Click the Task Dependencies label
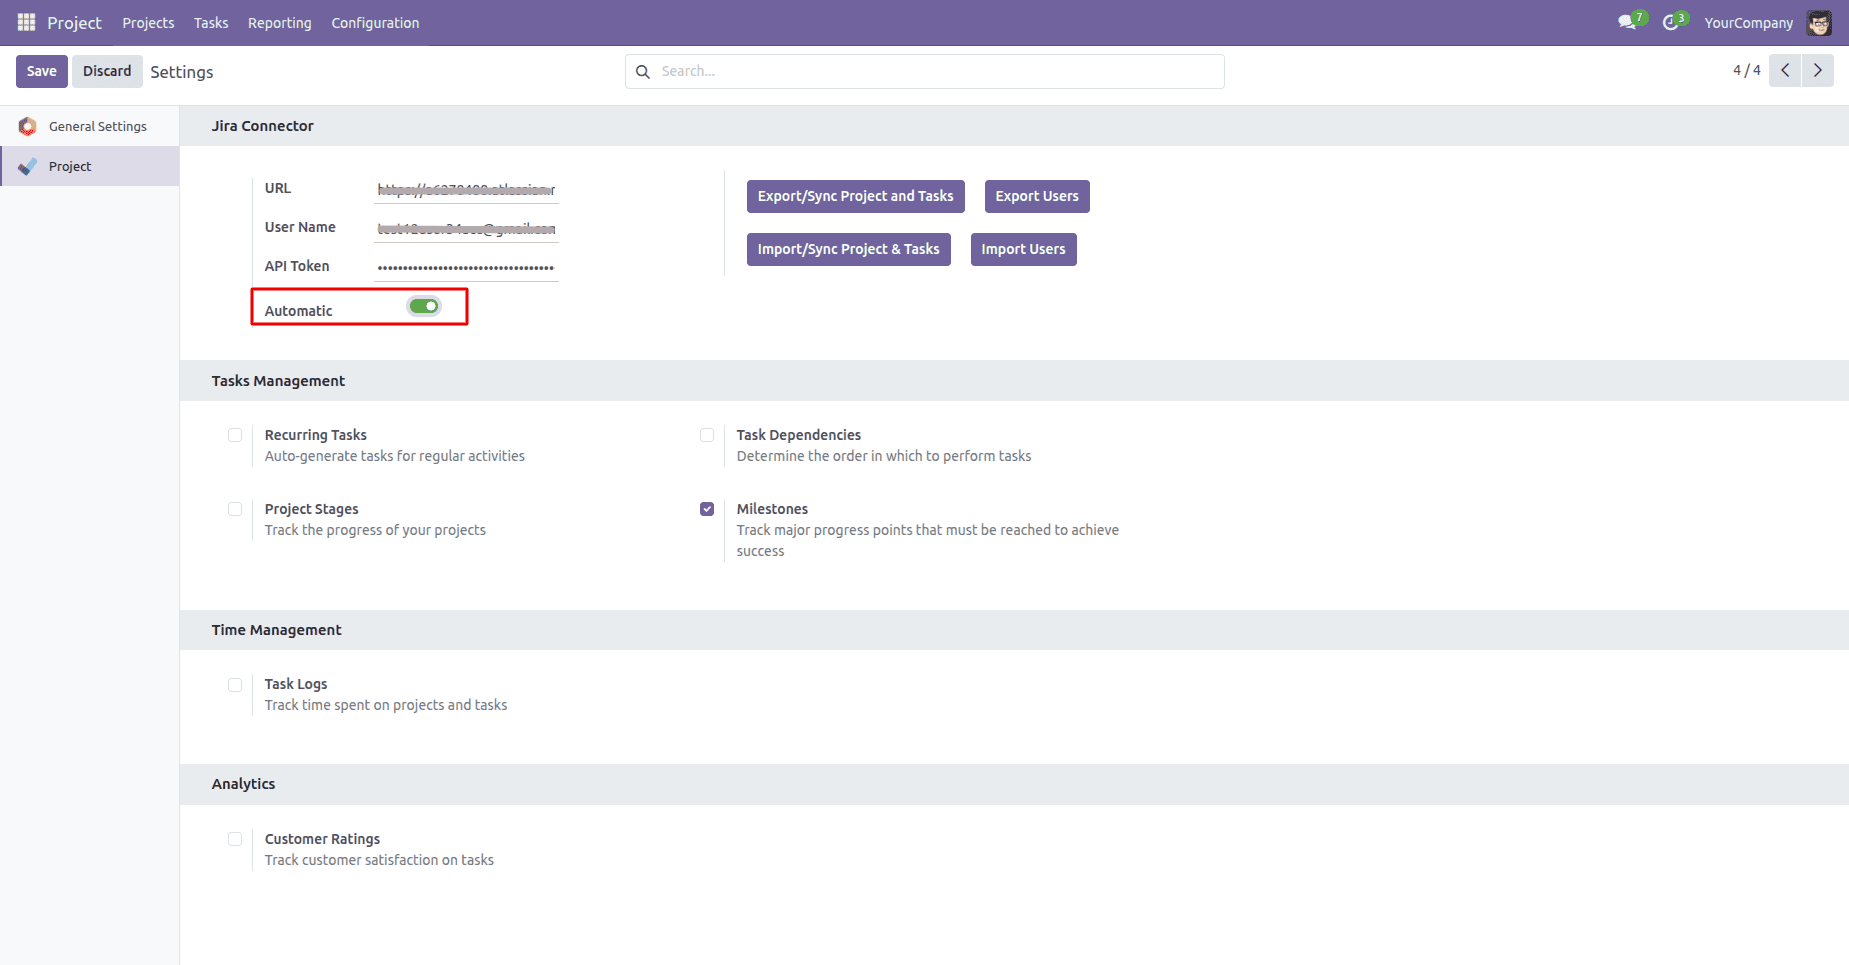The width and height of the screenshot is (1849, 965). coord(799,435)
